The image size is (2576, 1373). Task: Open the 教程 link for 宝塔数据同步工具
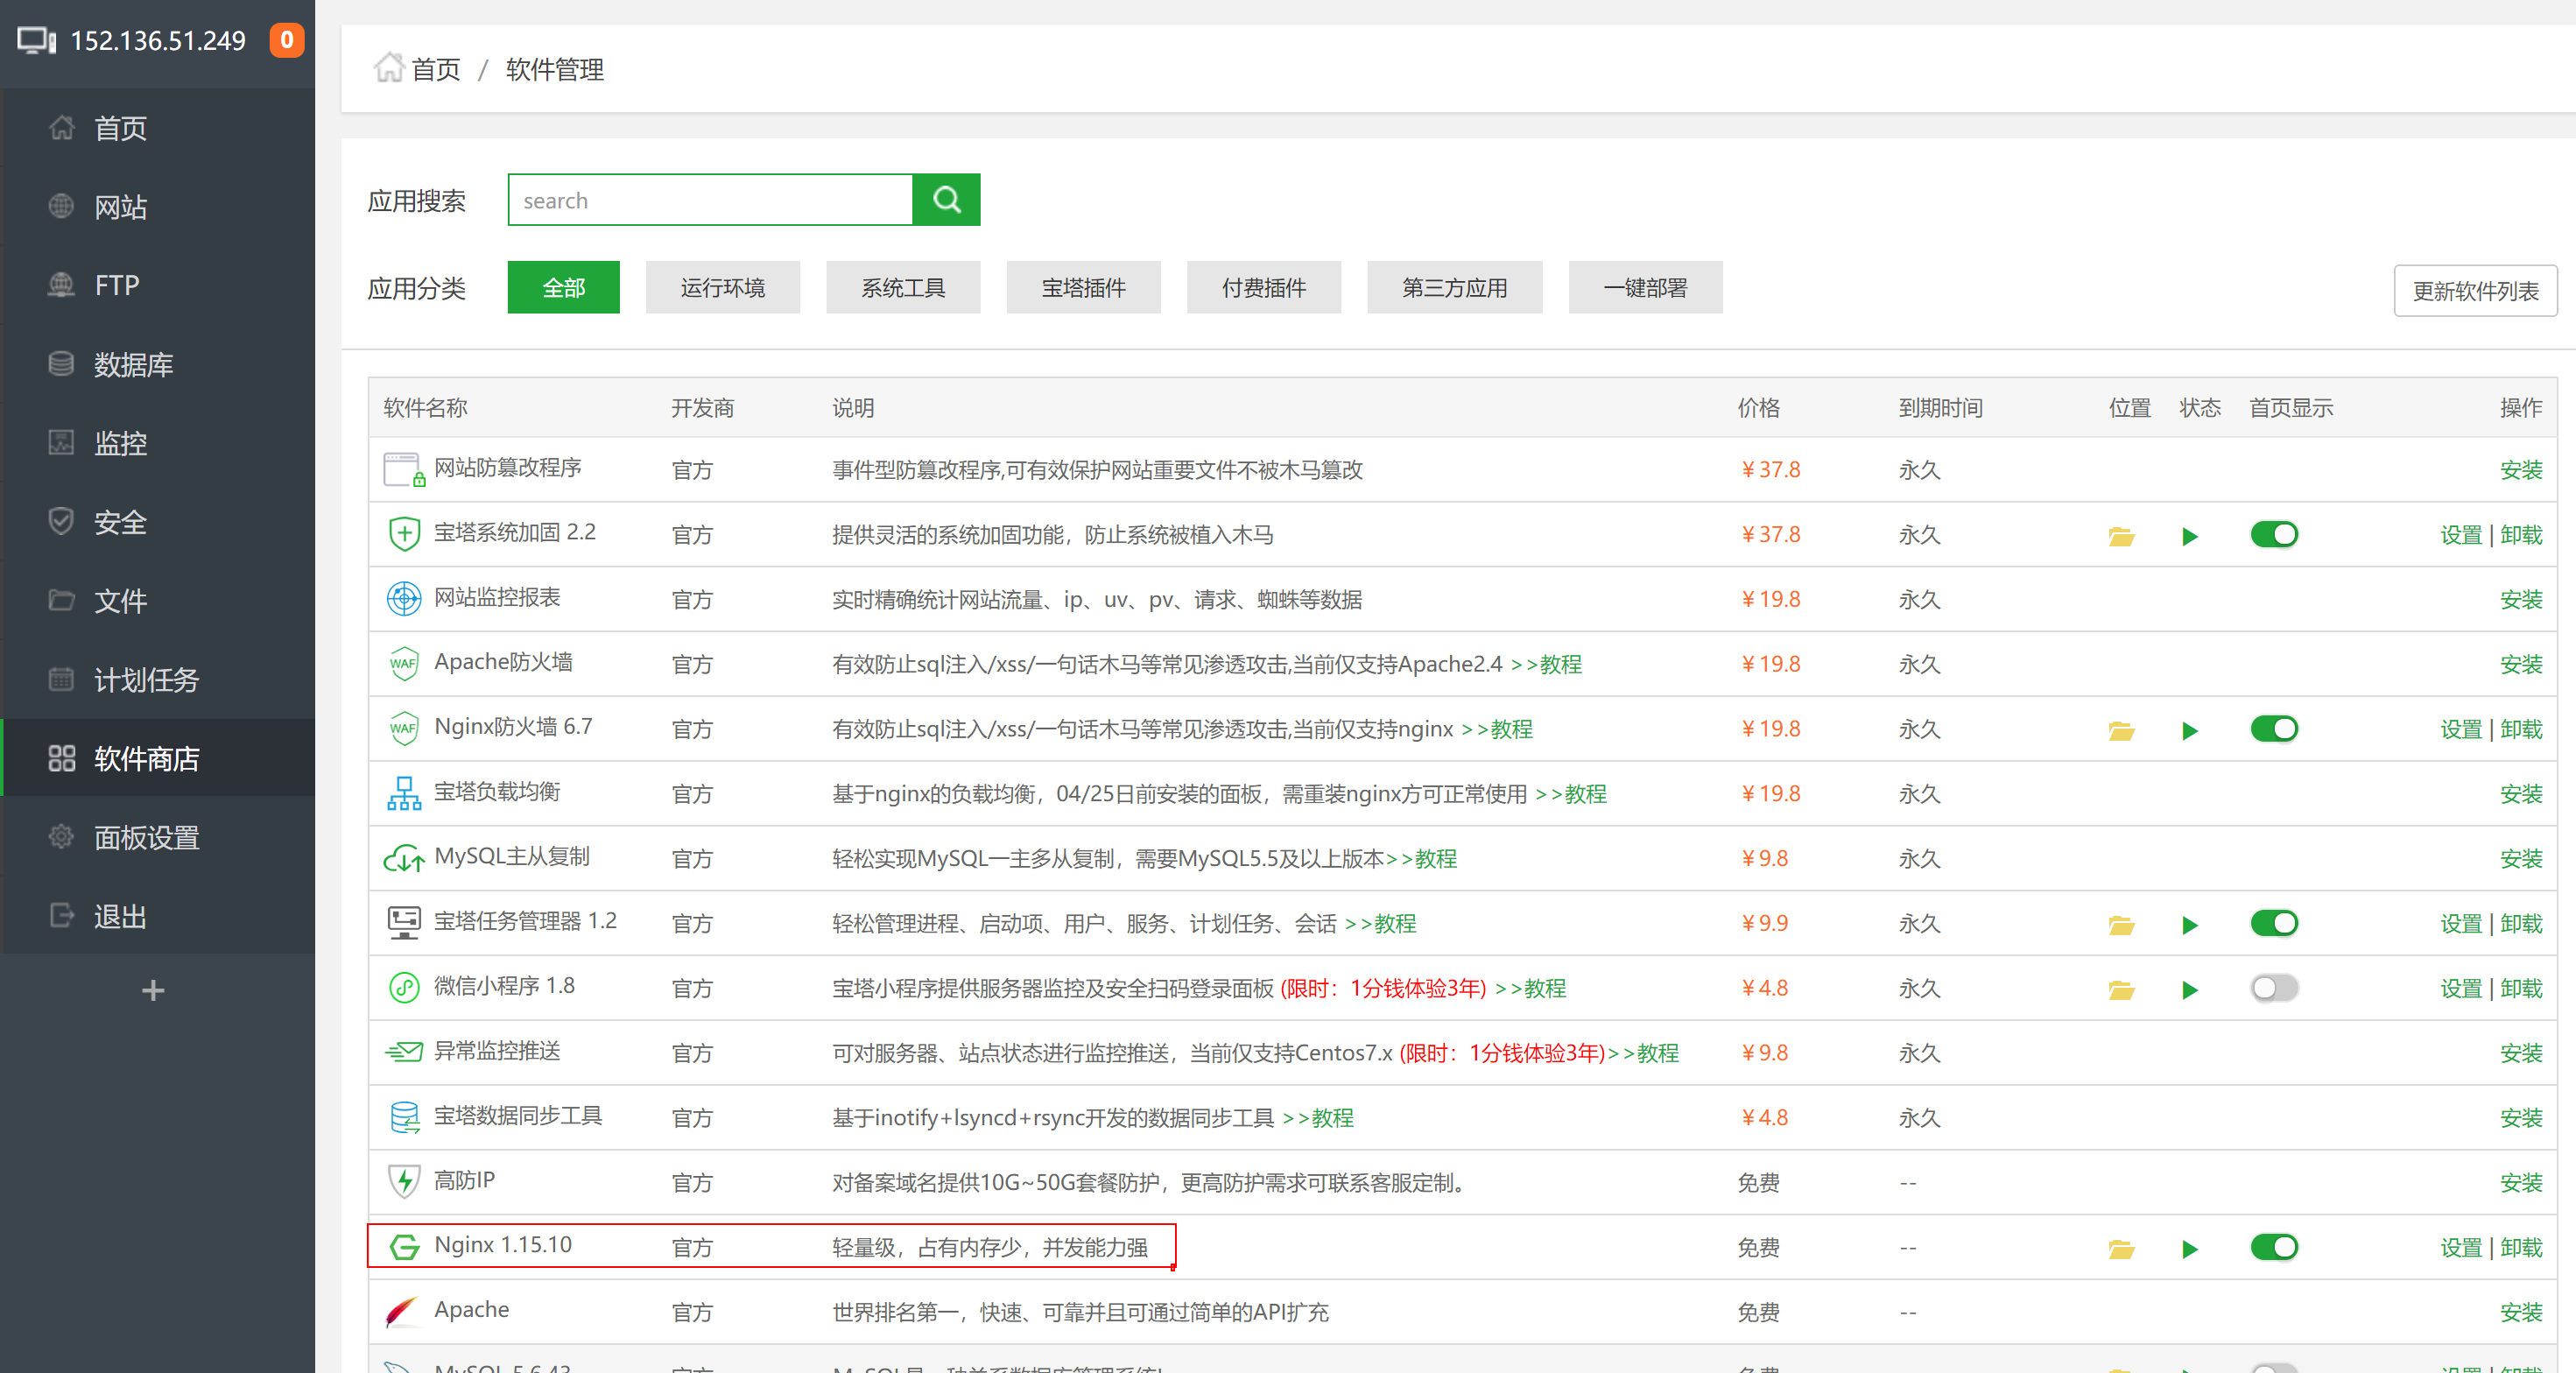[x=1318, y=1118]
